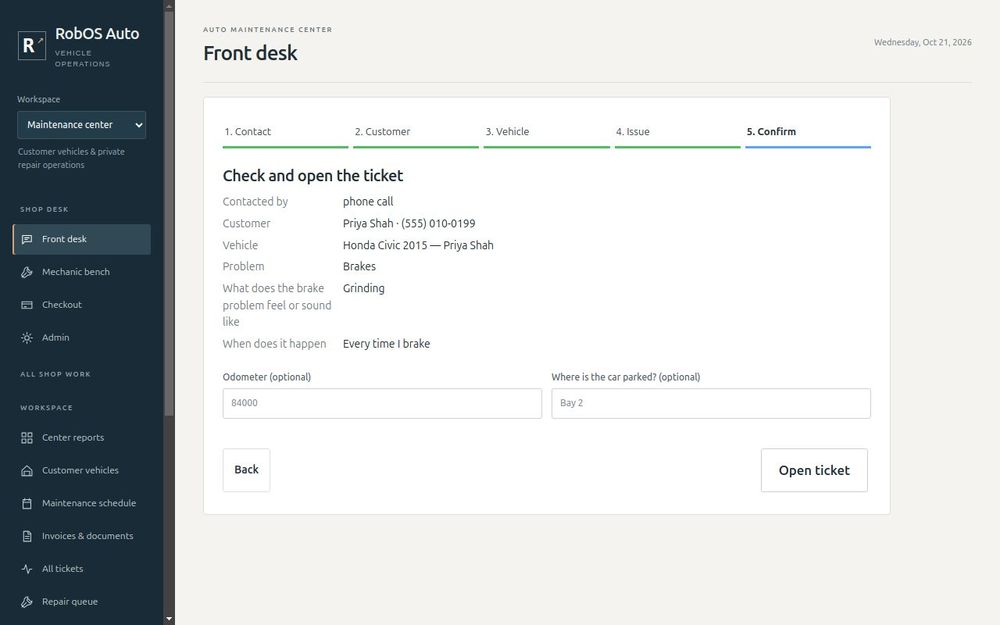The height and width of the screenshot is (625, 1000).
Task: Select the 5. Confirm step
Action: [808, 133]
